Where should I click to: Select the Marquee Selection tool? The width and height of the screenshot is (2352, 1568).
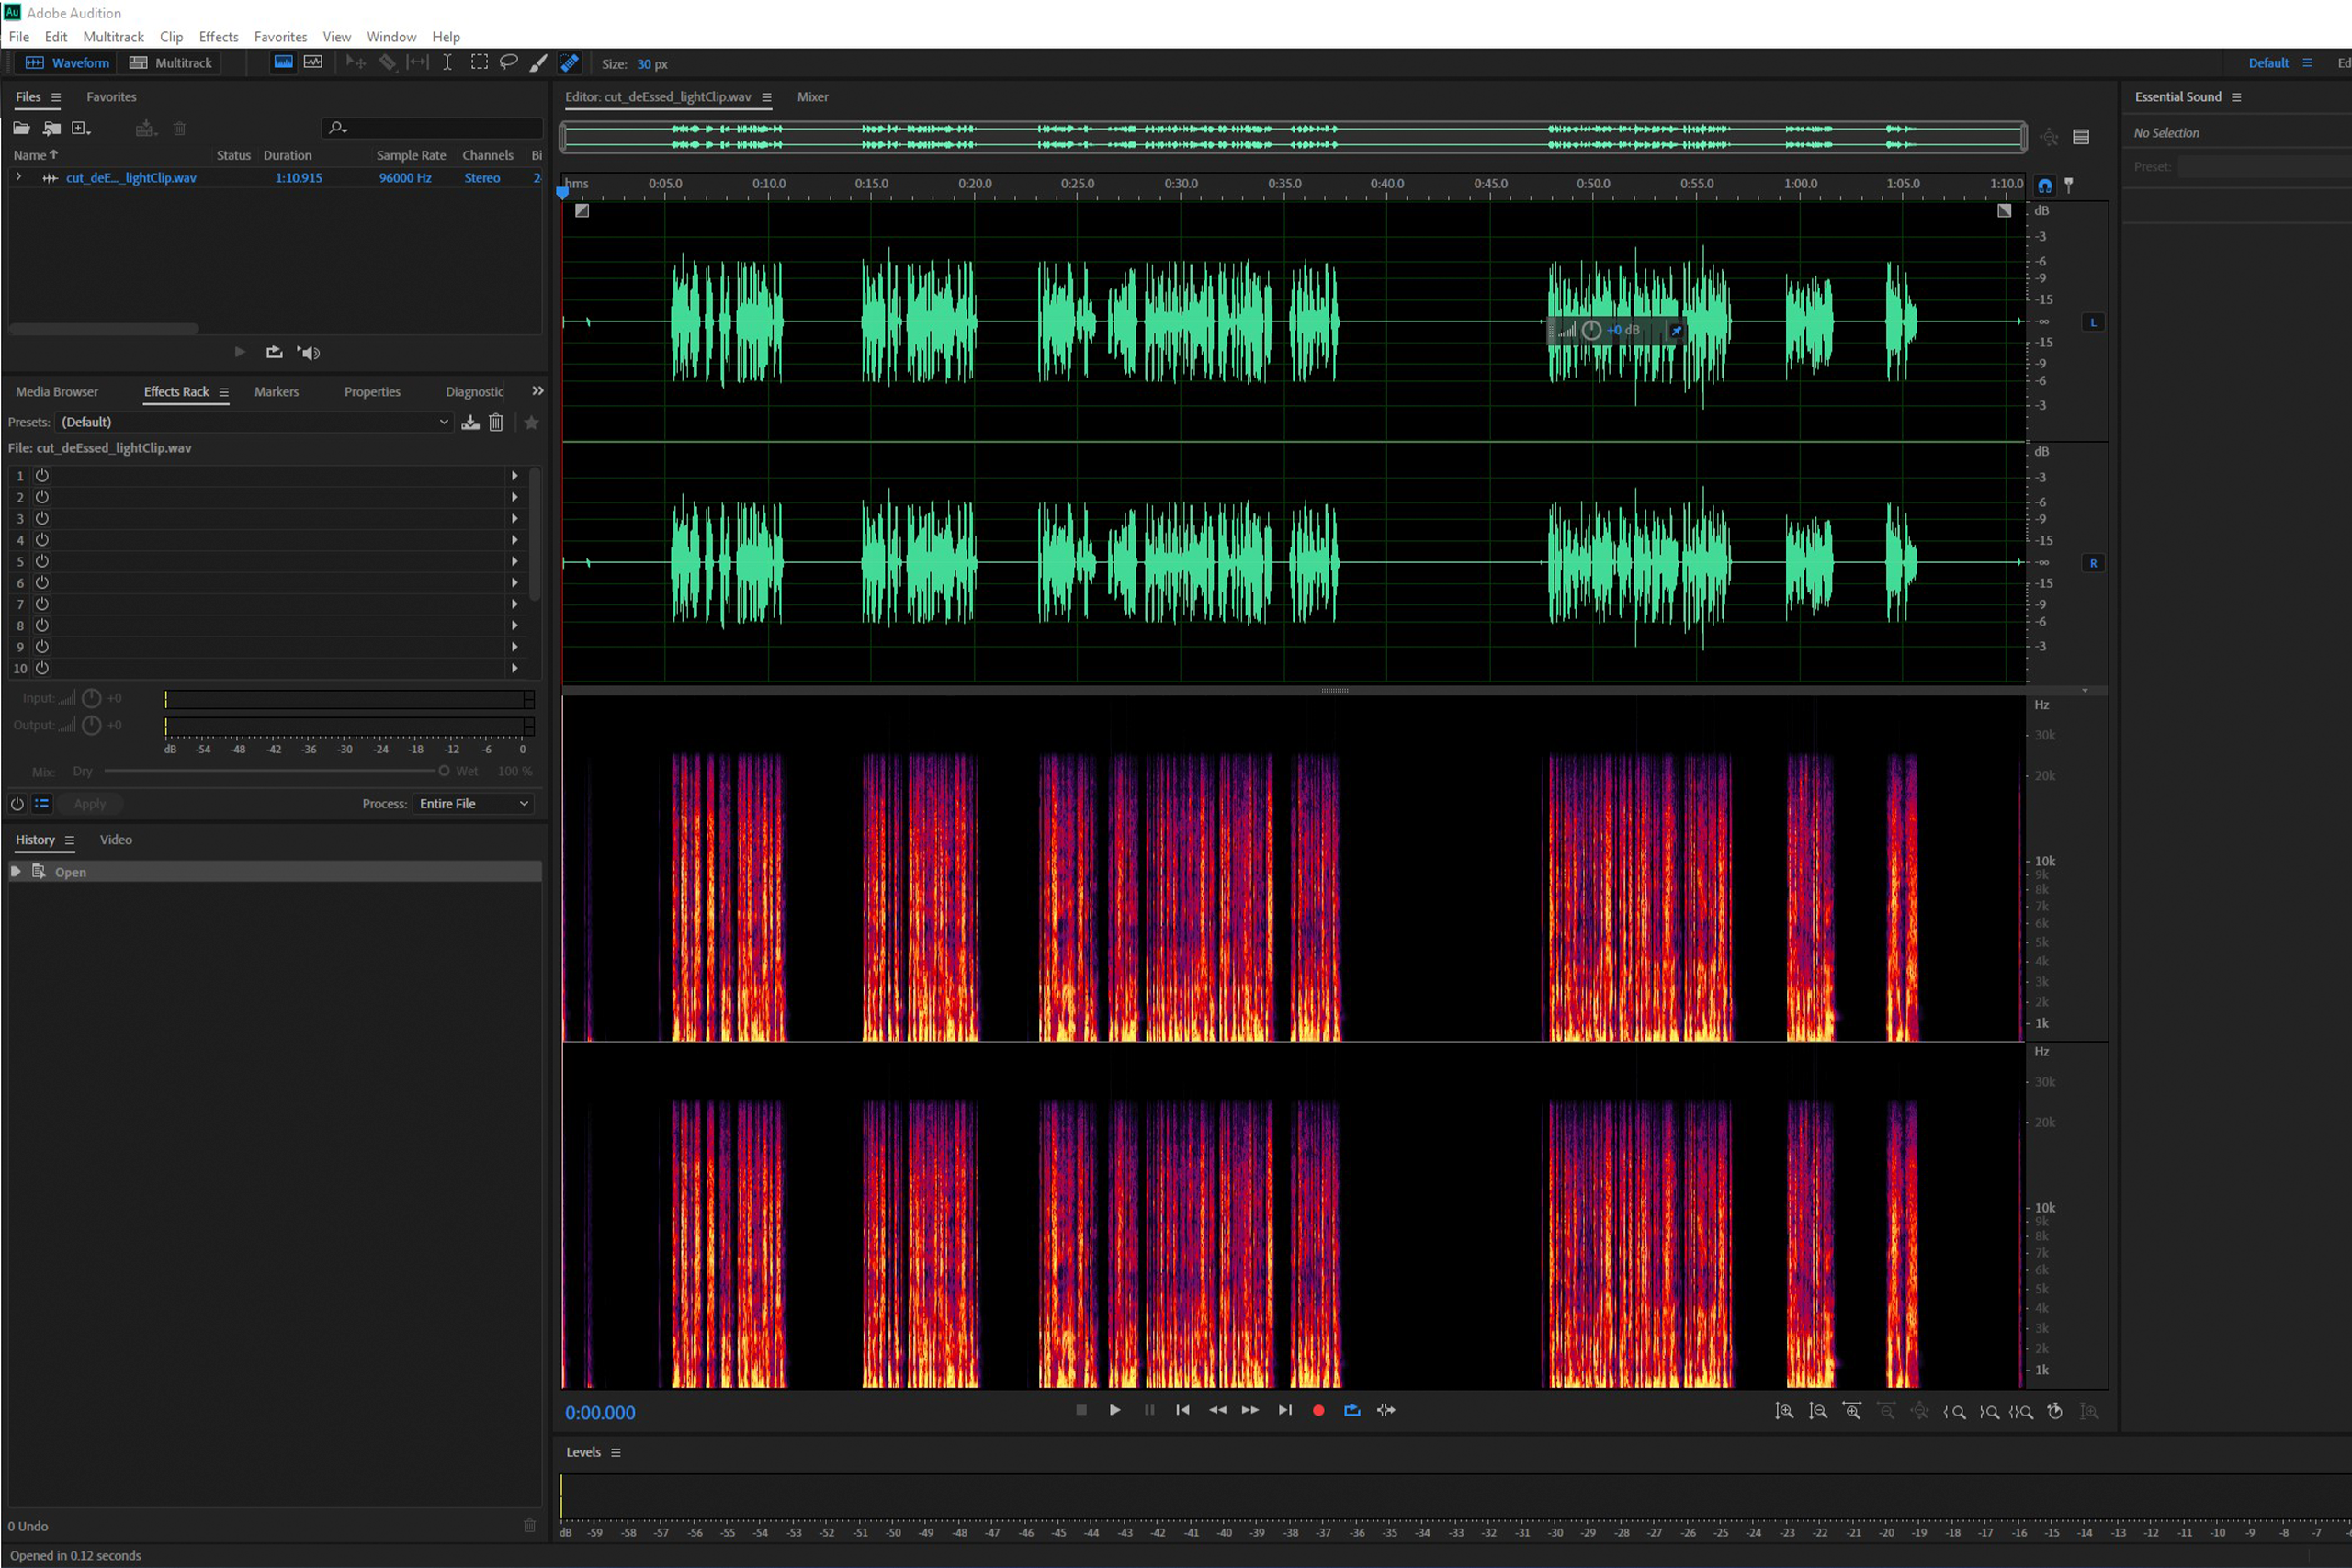[x=479, y=63]
